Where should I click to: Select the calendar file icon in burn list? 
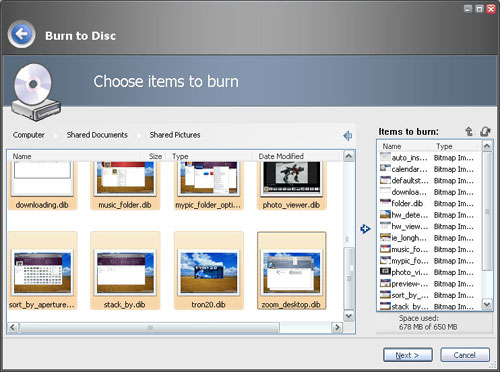point(385,169)
